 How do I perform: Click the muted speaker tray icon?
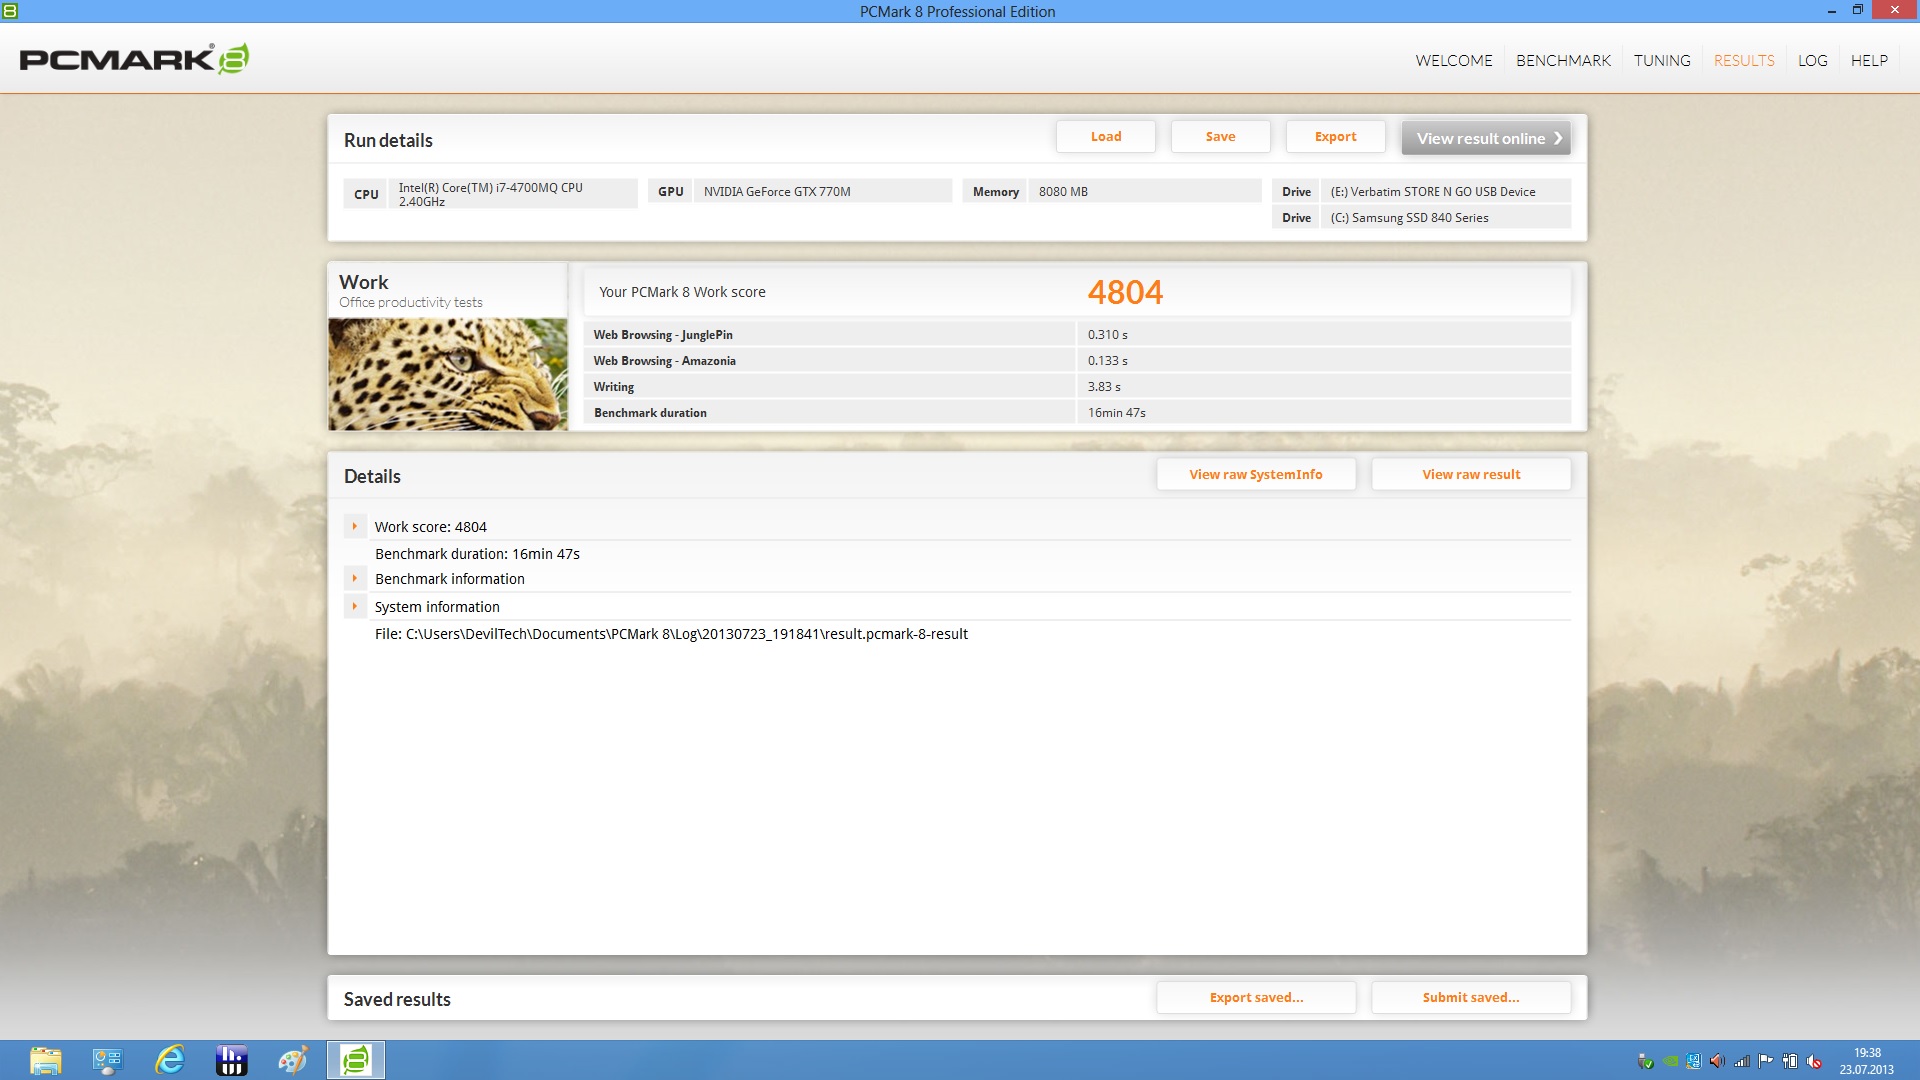[1814, 1061]
